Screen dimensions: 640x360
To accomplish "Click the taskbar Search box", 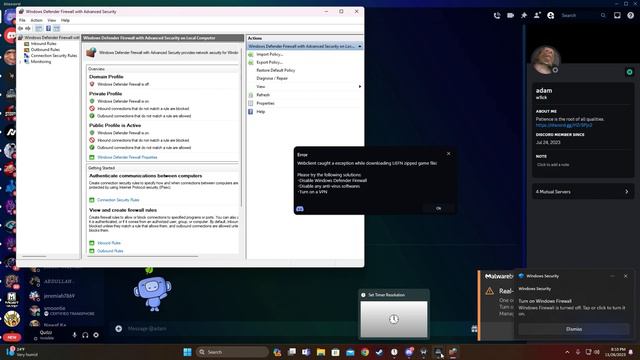I will pos(232,352).
